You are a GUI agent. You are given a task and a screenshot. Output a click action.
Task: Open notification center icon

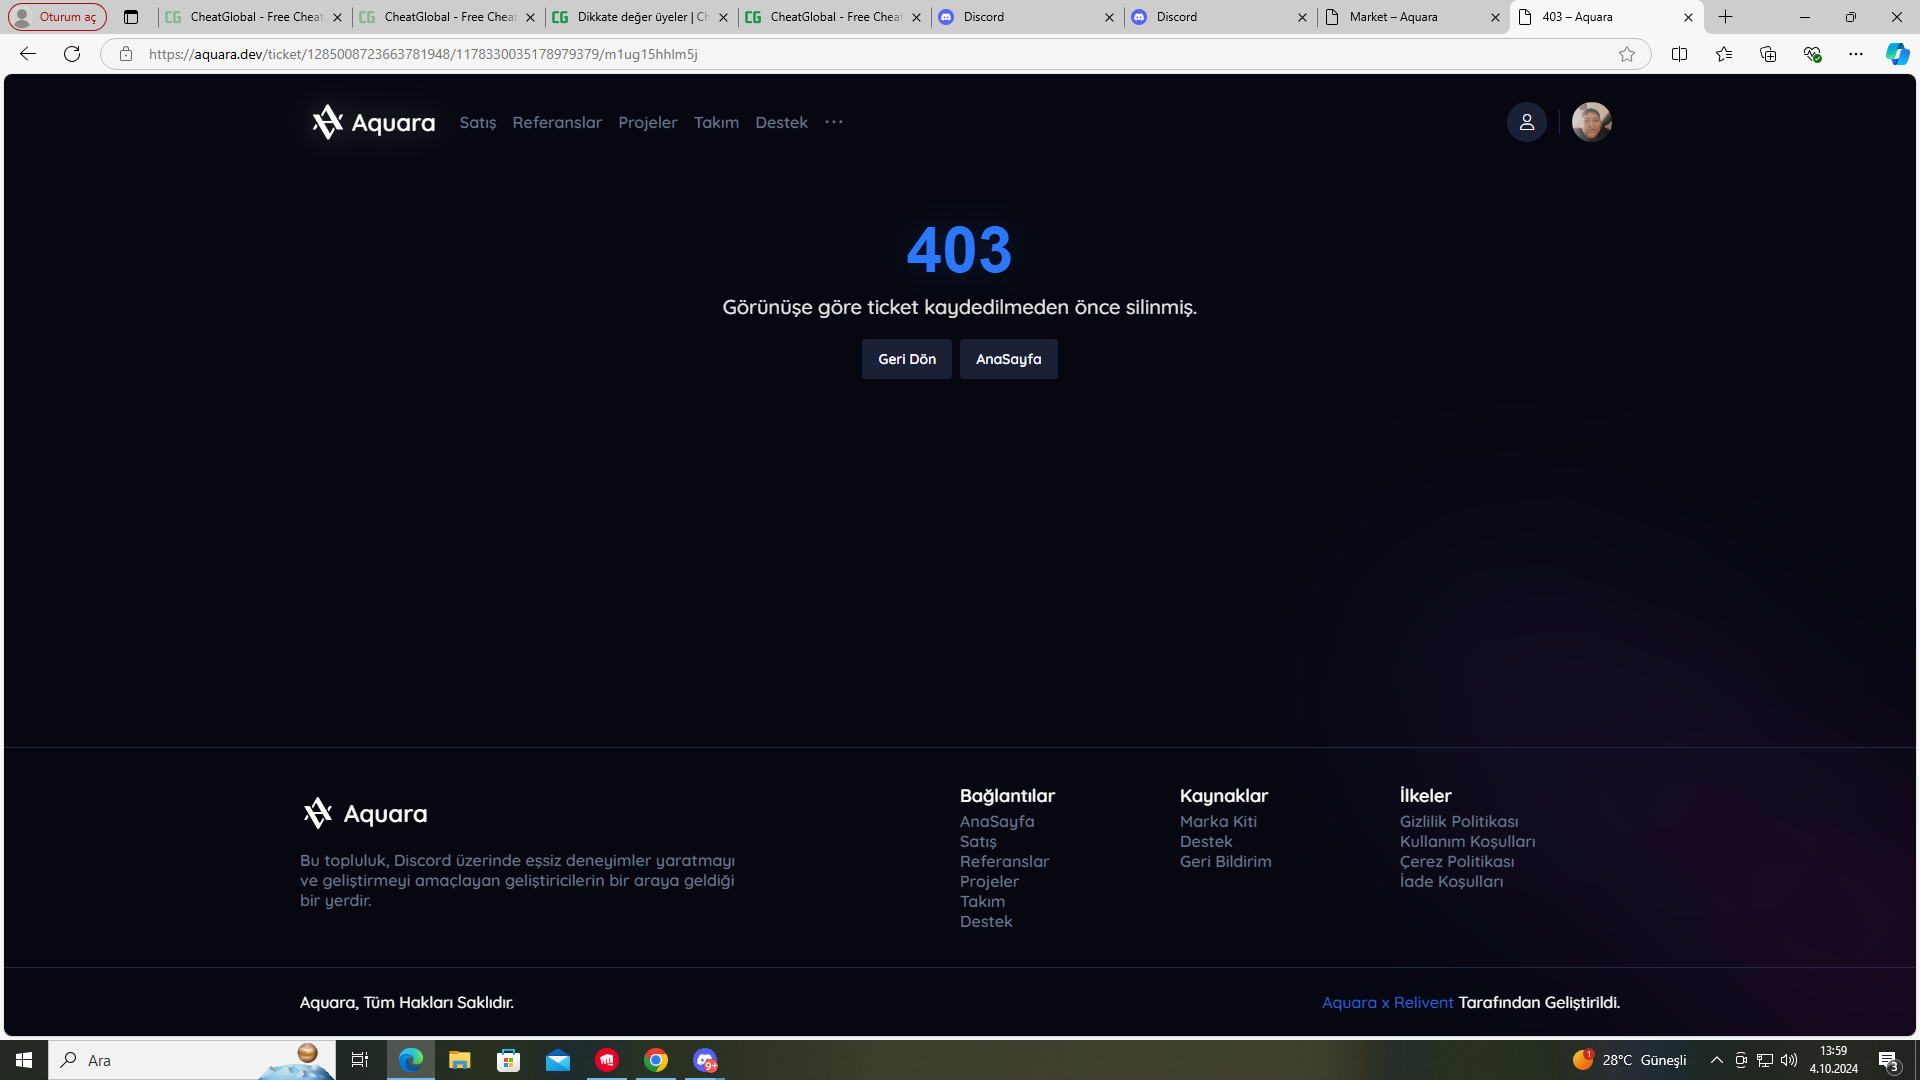point(1889,1060)
